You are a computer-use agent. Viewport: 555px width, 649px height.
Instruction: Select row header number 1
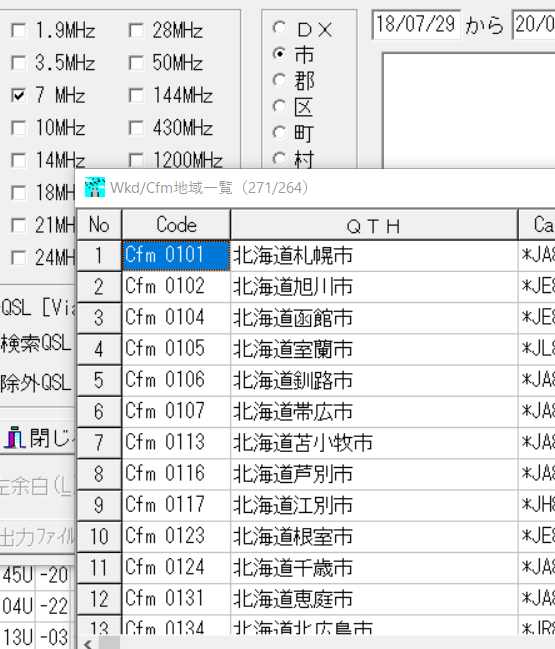[99, 255]
